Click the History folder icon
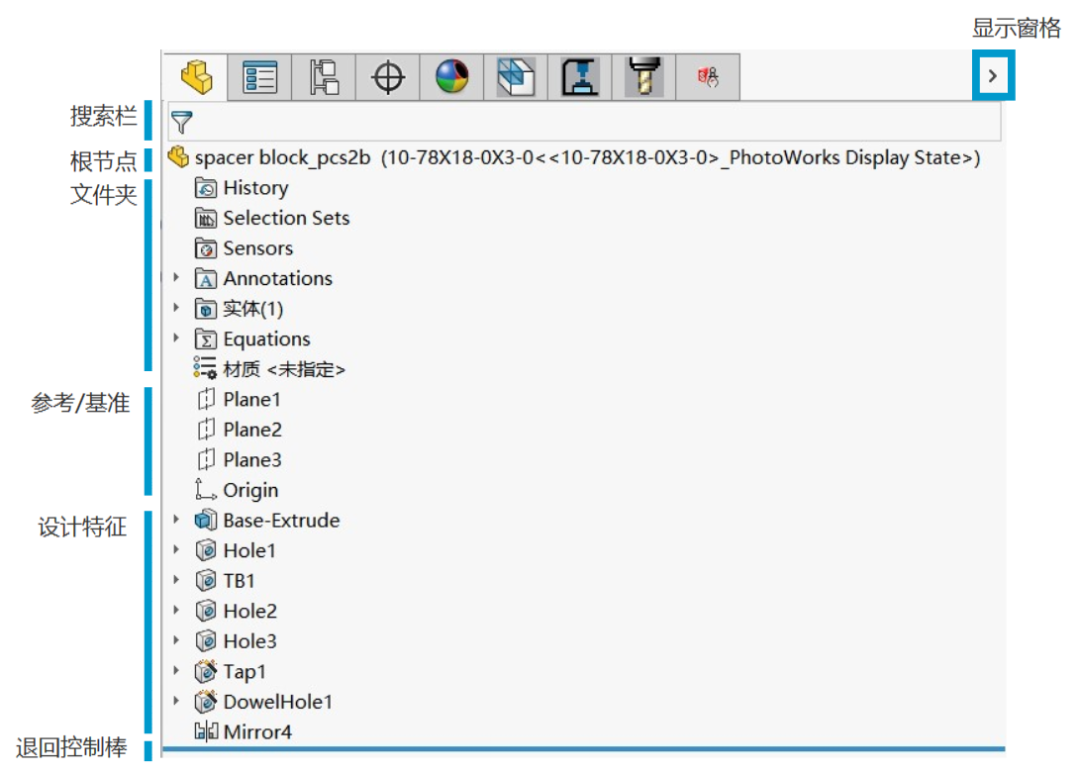1080x773 pixels. [x=206, y=188]
